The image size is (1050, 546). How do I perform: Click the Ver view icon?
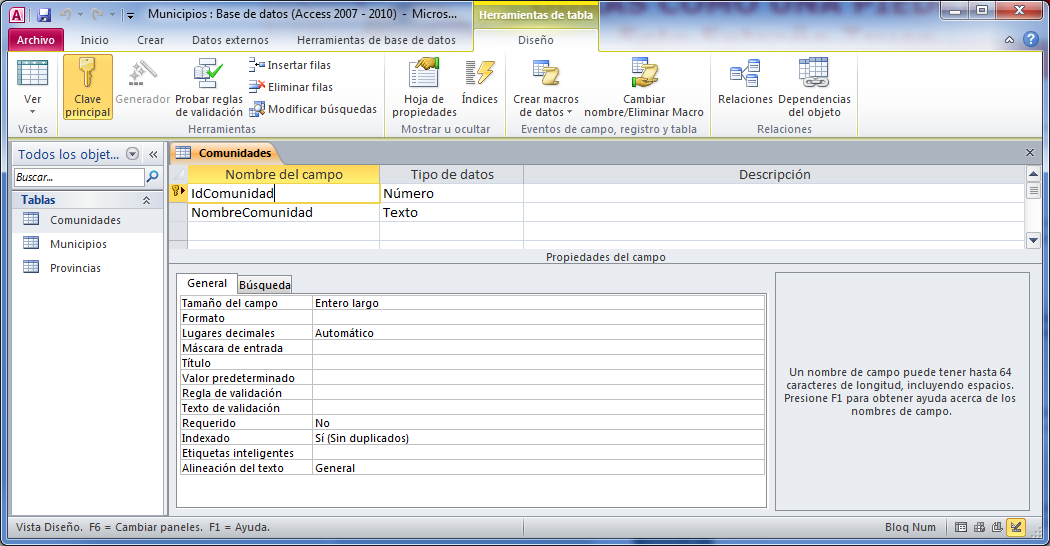tap(32, 74)
